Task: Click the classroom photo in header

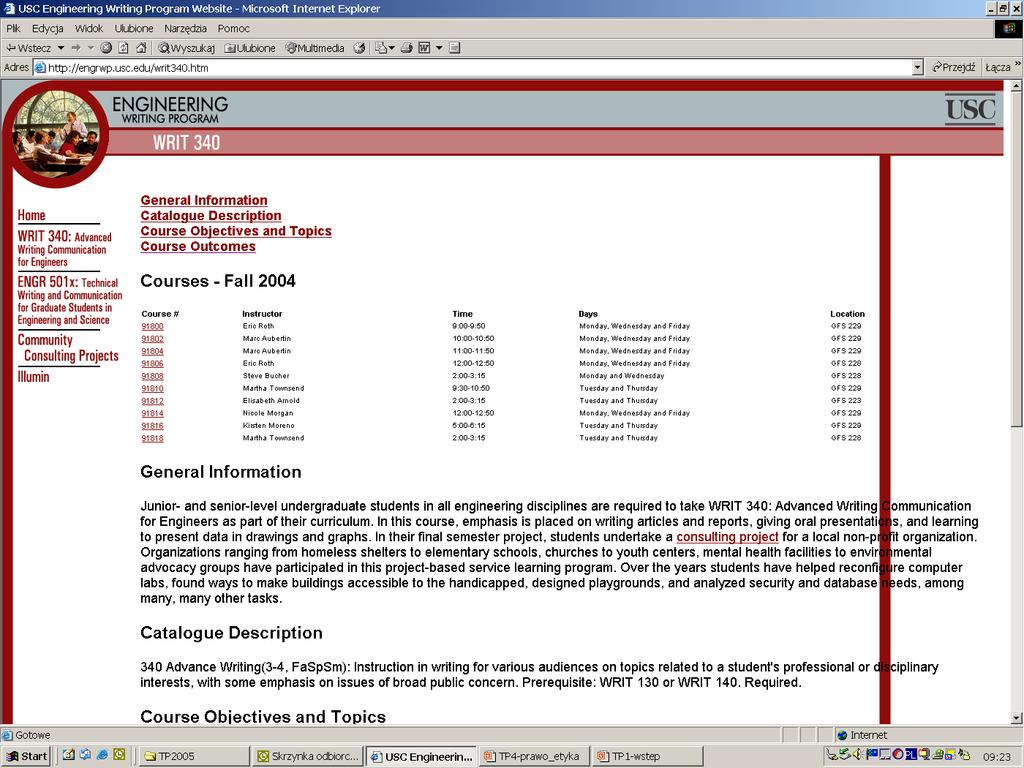Action: coord(57,133)
